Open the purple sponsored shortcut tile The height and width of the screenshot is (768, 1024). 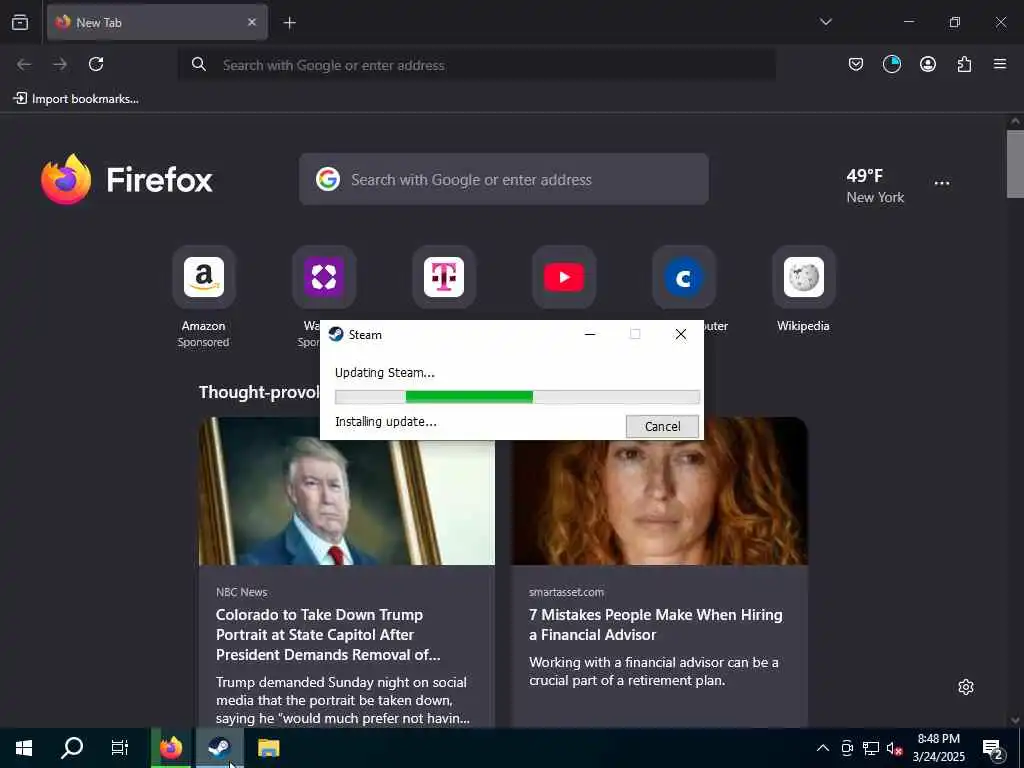click(x=324, y=277)
